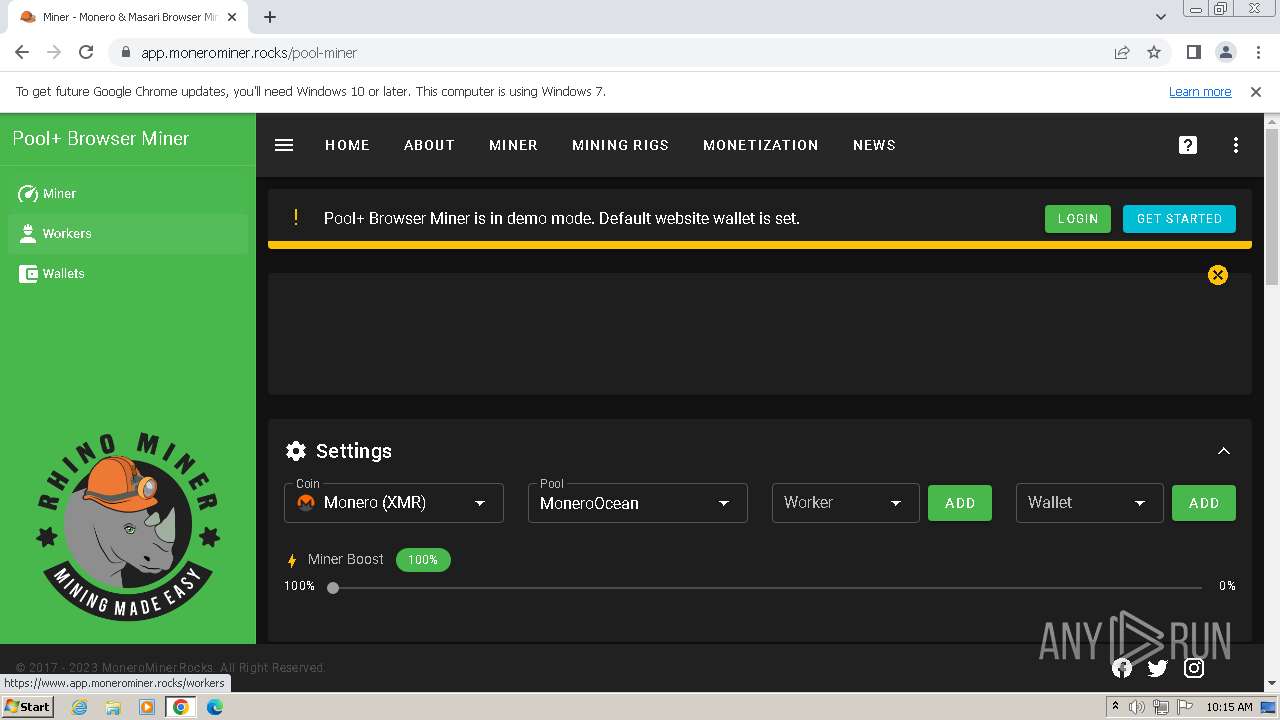1280x720 pixels.
Task: Open Windows Media Player from taskbar
Action: [x=147, y=707]
